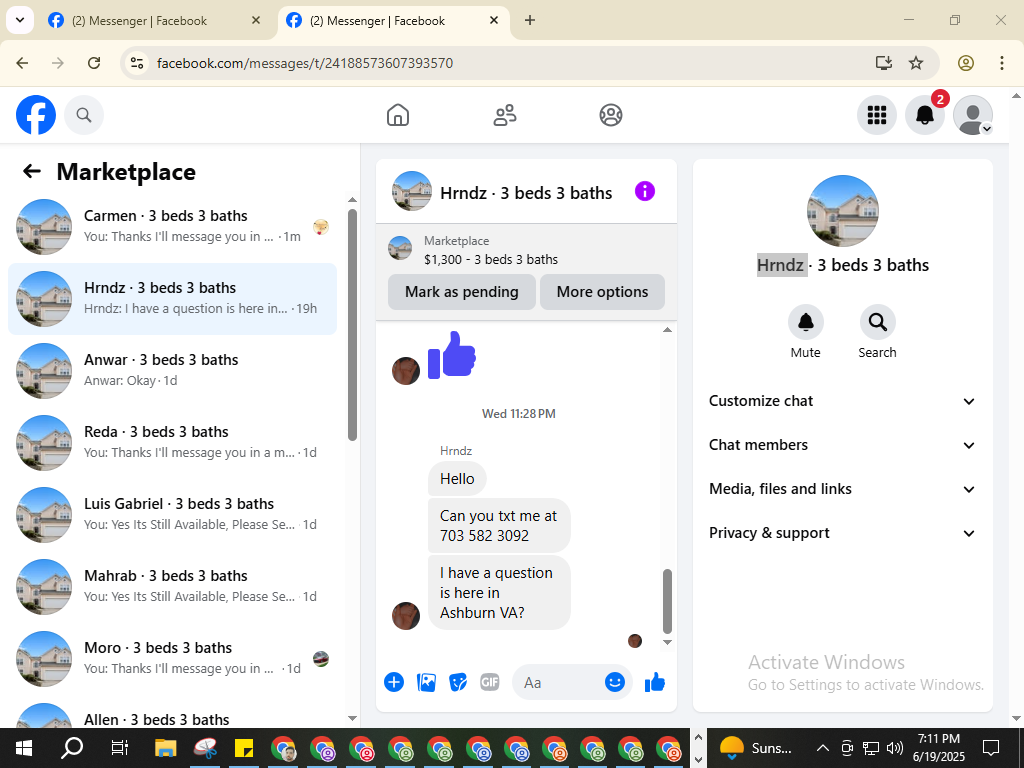Open the Mahrab conversation
This screenshot has height=768, width=1024.
pos(172,586)
